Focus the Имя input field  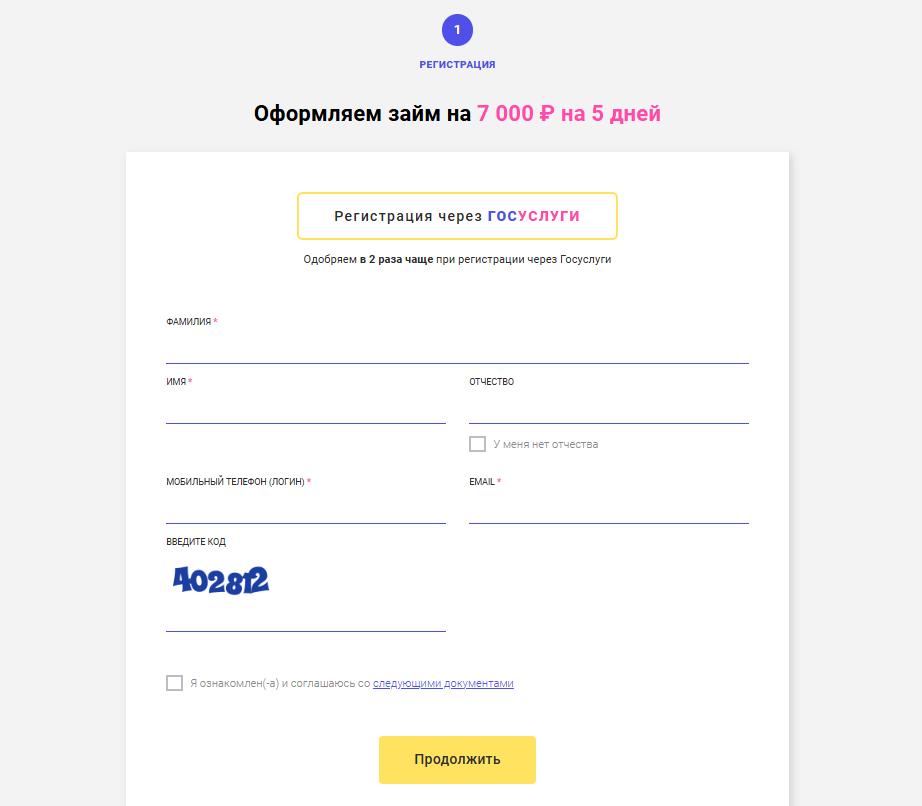point(306,409)
